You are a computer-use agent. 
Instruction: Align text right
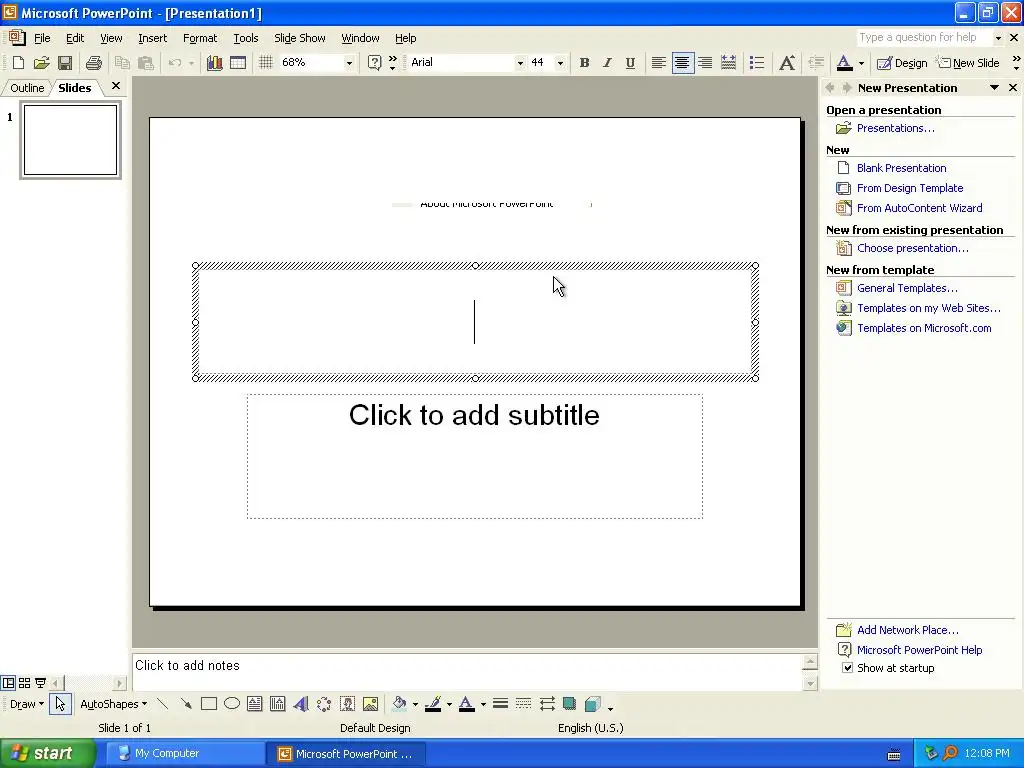[705, 63]
